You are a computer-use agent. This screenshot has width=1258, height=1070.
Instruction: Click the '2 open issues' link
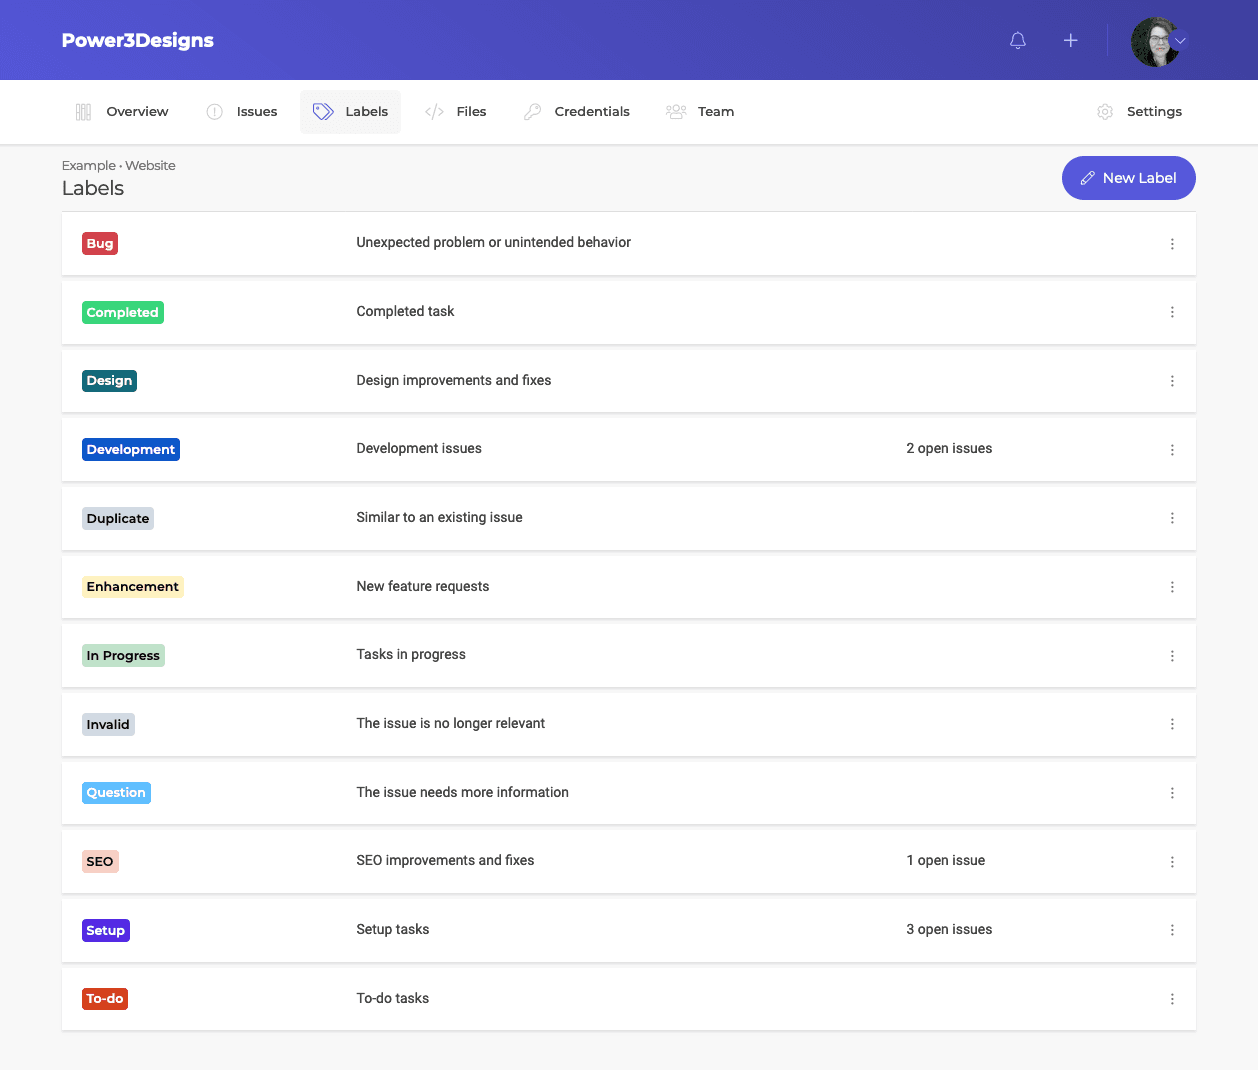tap(949, 449)
